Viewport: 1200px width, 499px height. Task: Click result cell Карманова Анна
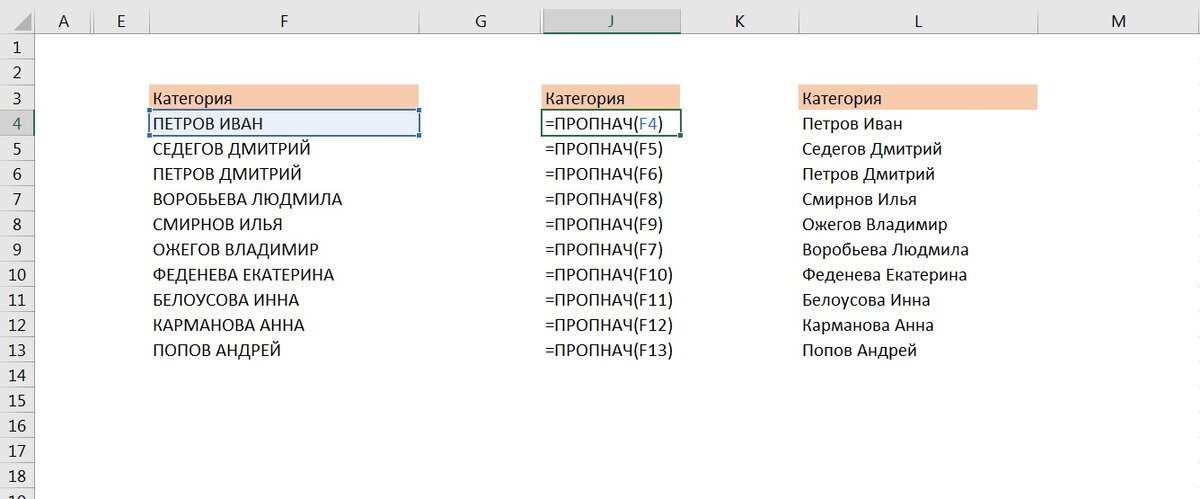pyautogui.click(x=918, y=325)
